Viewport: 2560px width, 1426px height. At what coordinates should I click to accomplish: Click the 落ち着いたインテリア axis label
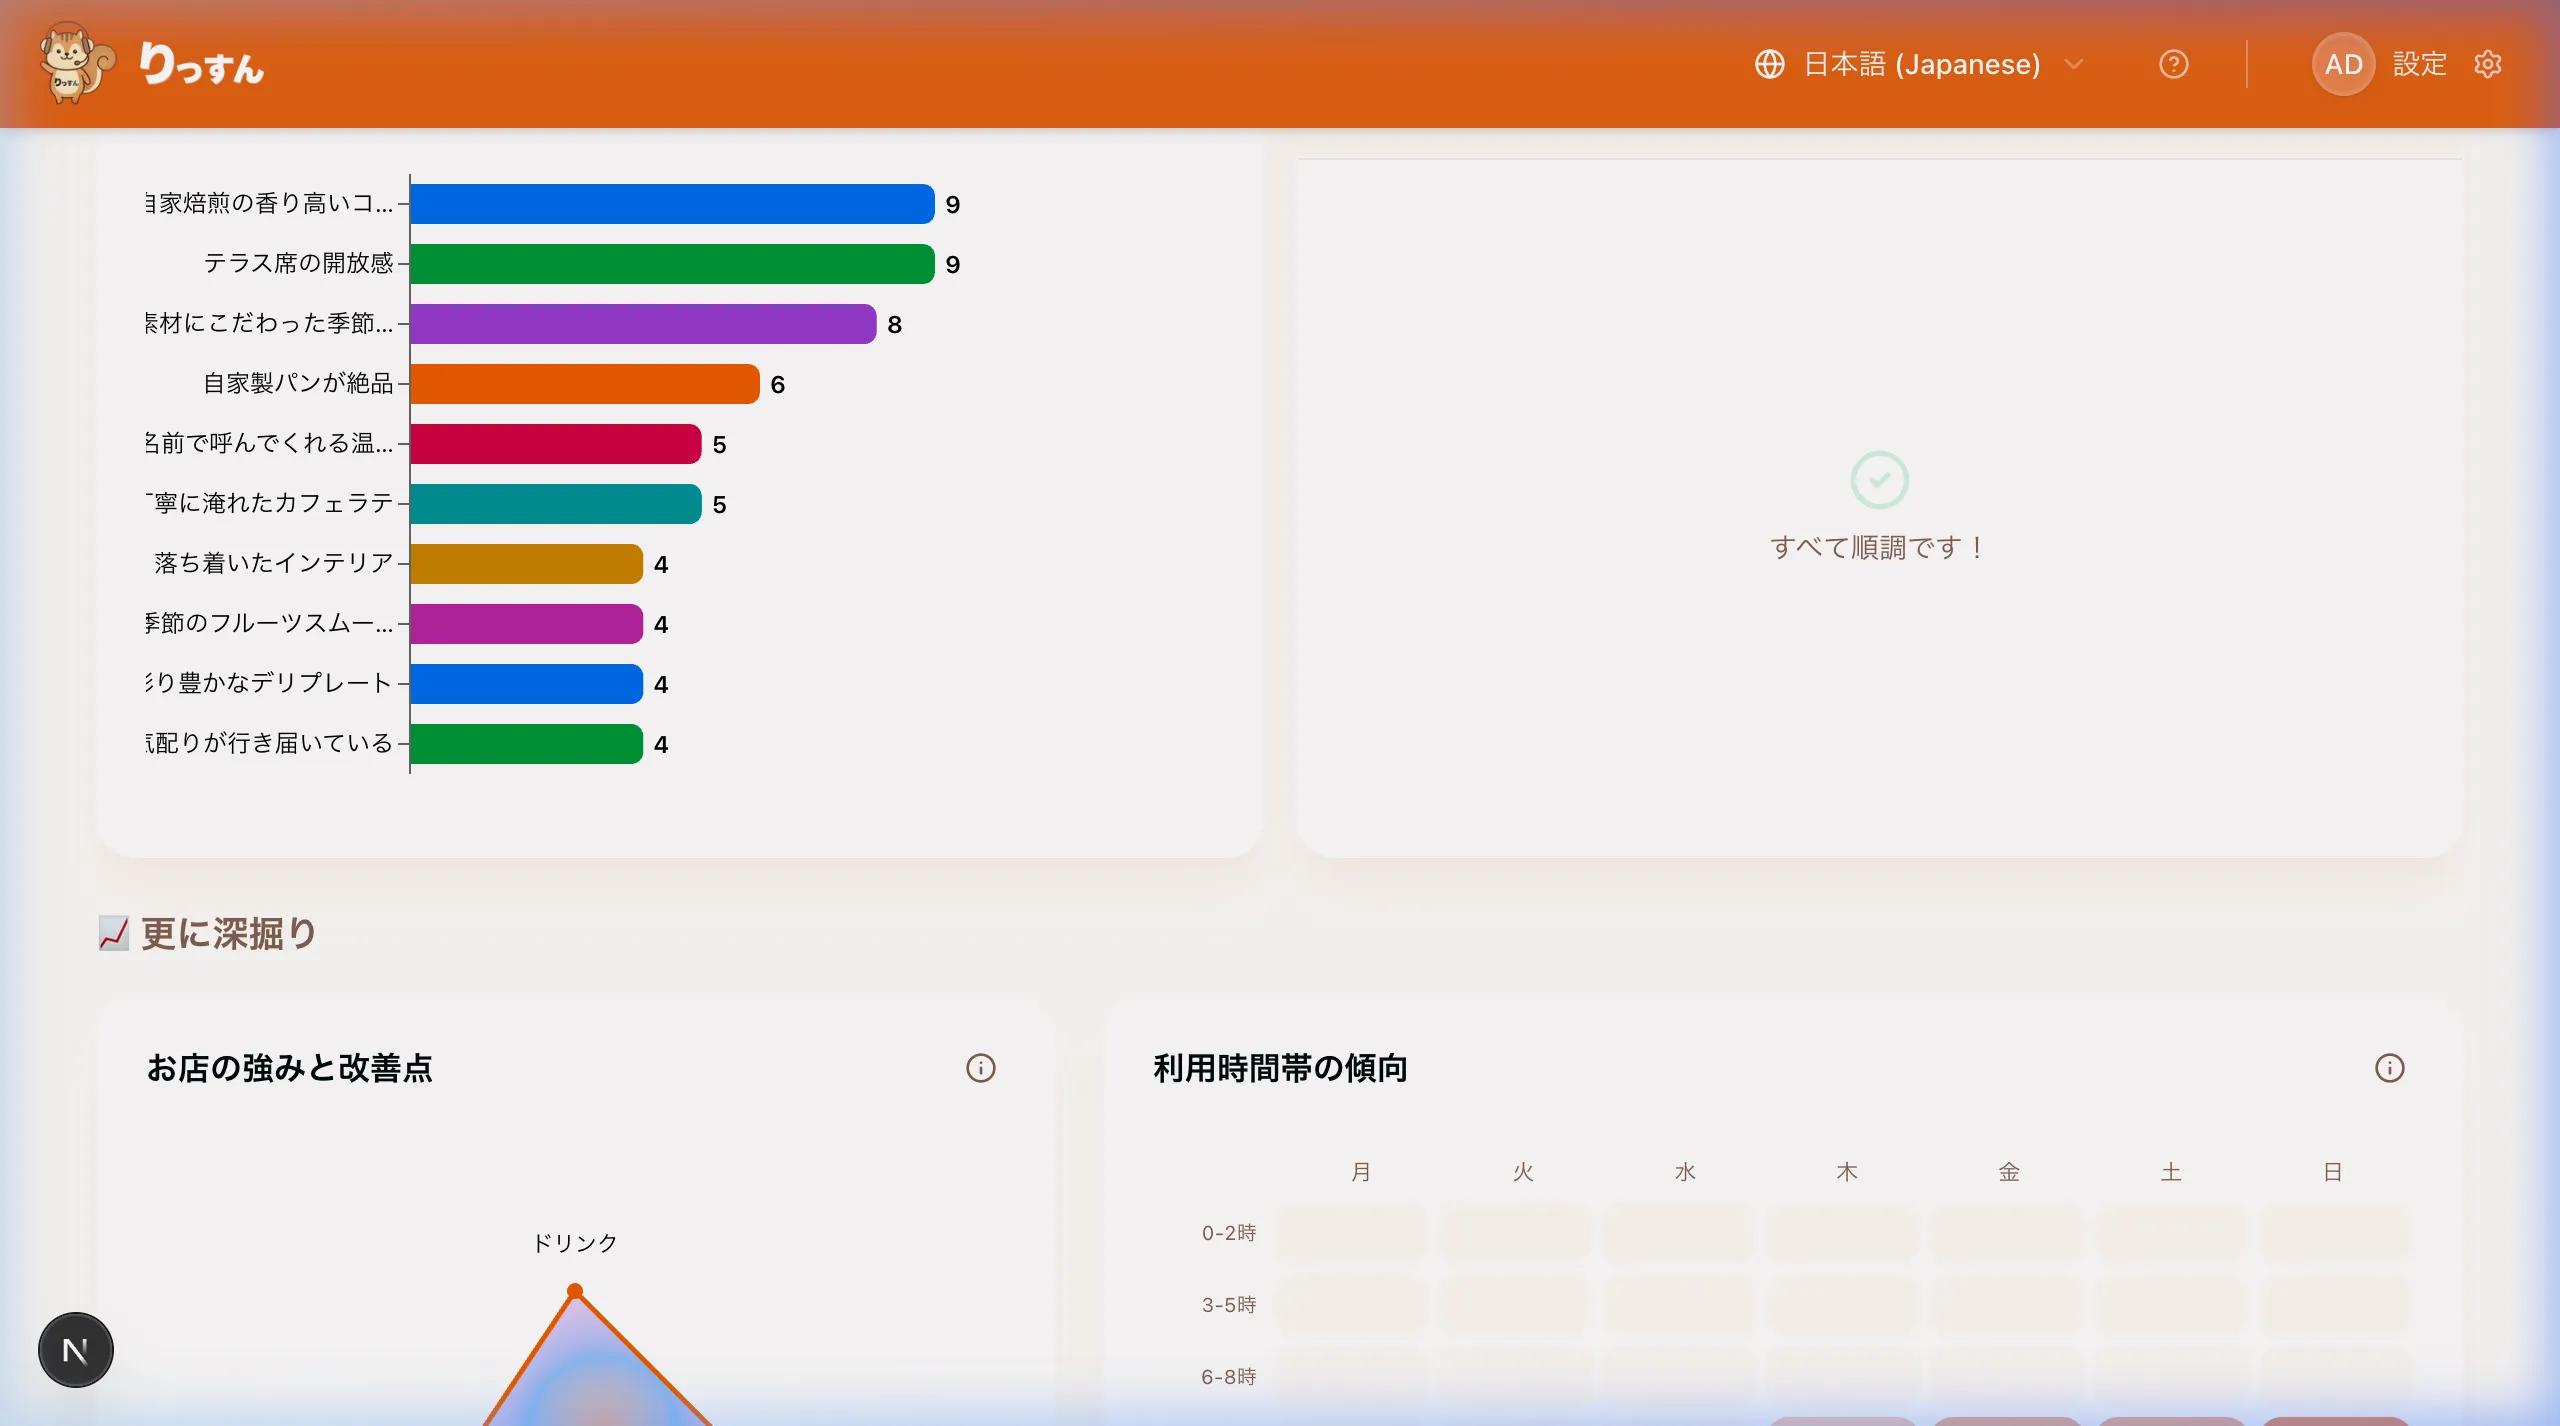[274, 563]
